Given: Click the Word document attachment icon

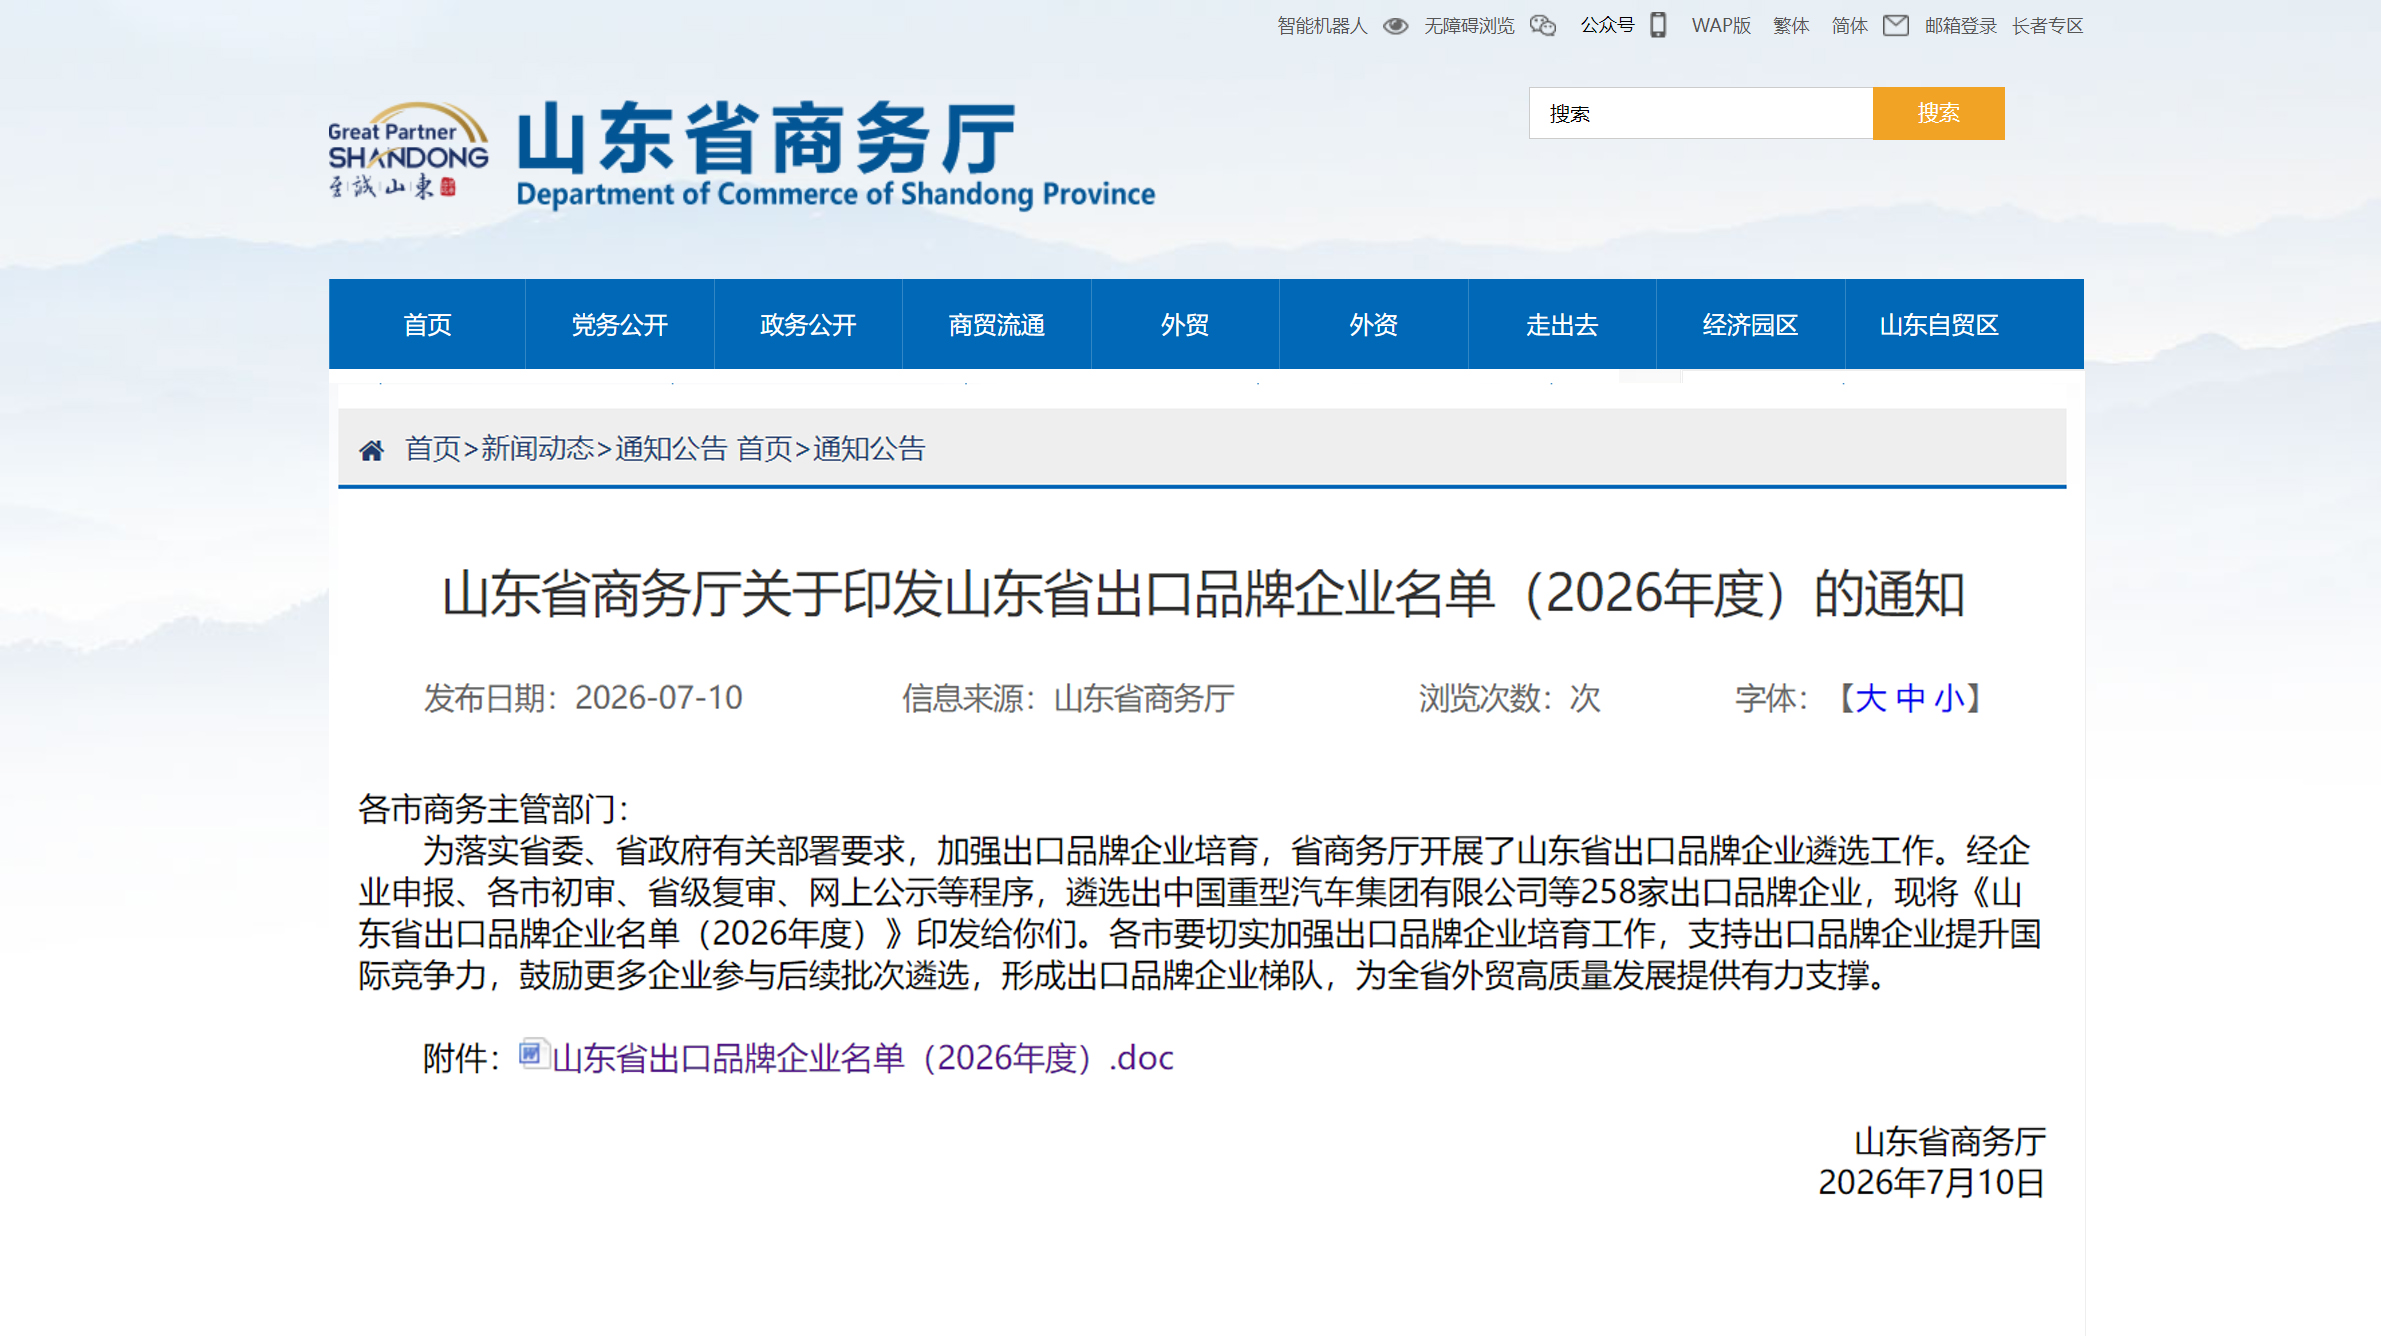Looking at the screenshot, I should (533, 1054).
